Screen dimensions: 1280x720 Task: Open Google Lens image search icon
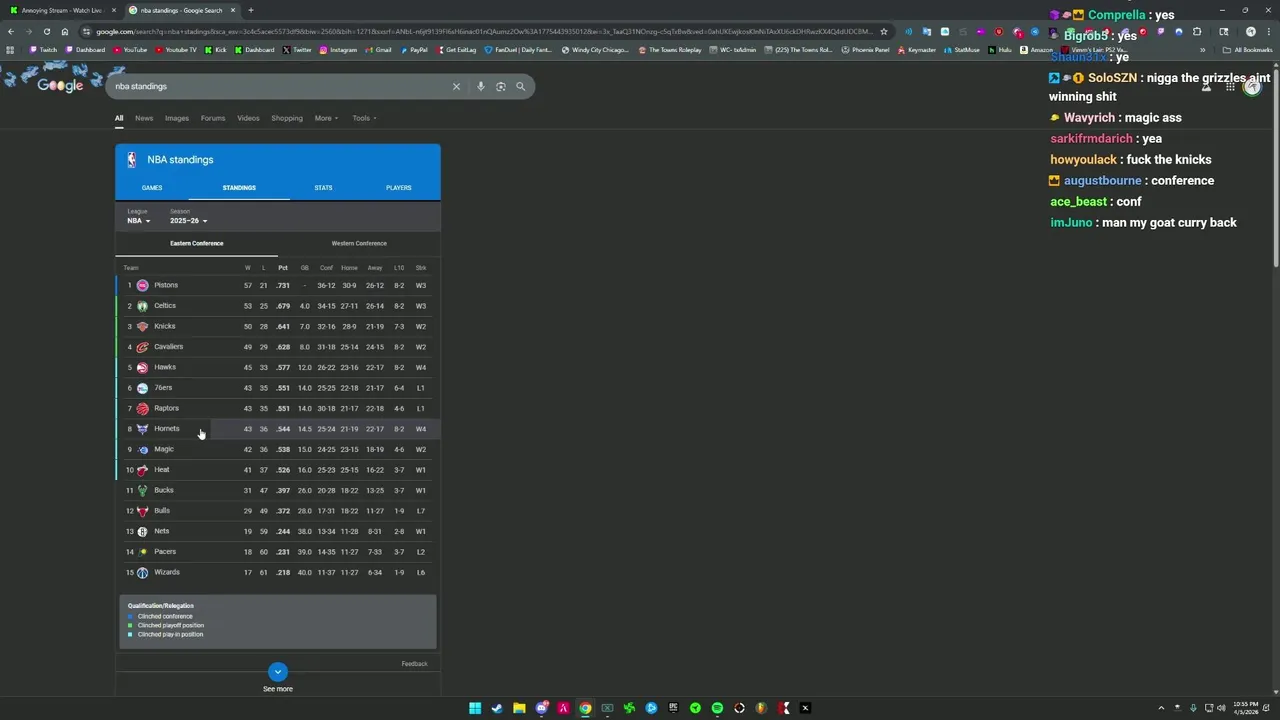tap(501, 87)
